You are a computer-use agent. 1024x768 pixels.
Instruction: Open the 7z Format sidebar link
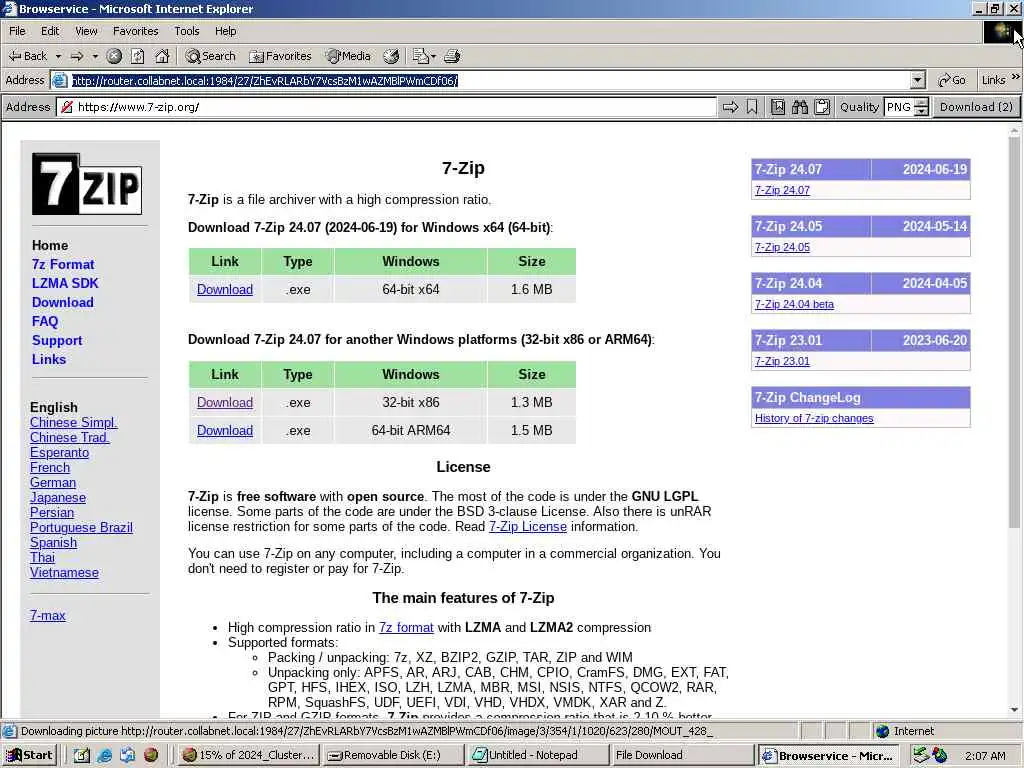63,264
